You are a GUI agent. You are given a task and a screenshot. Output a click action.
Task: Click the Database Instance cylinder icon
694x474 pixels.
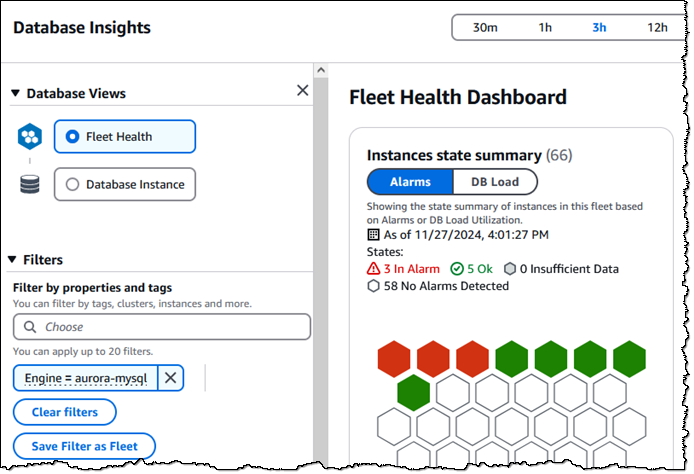[30, 184]
